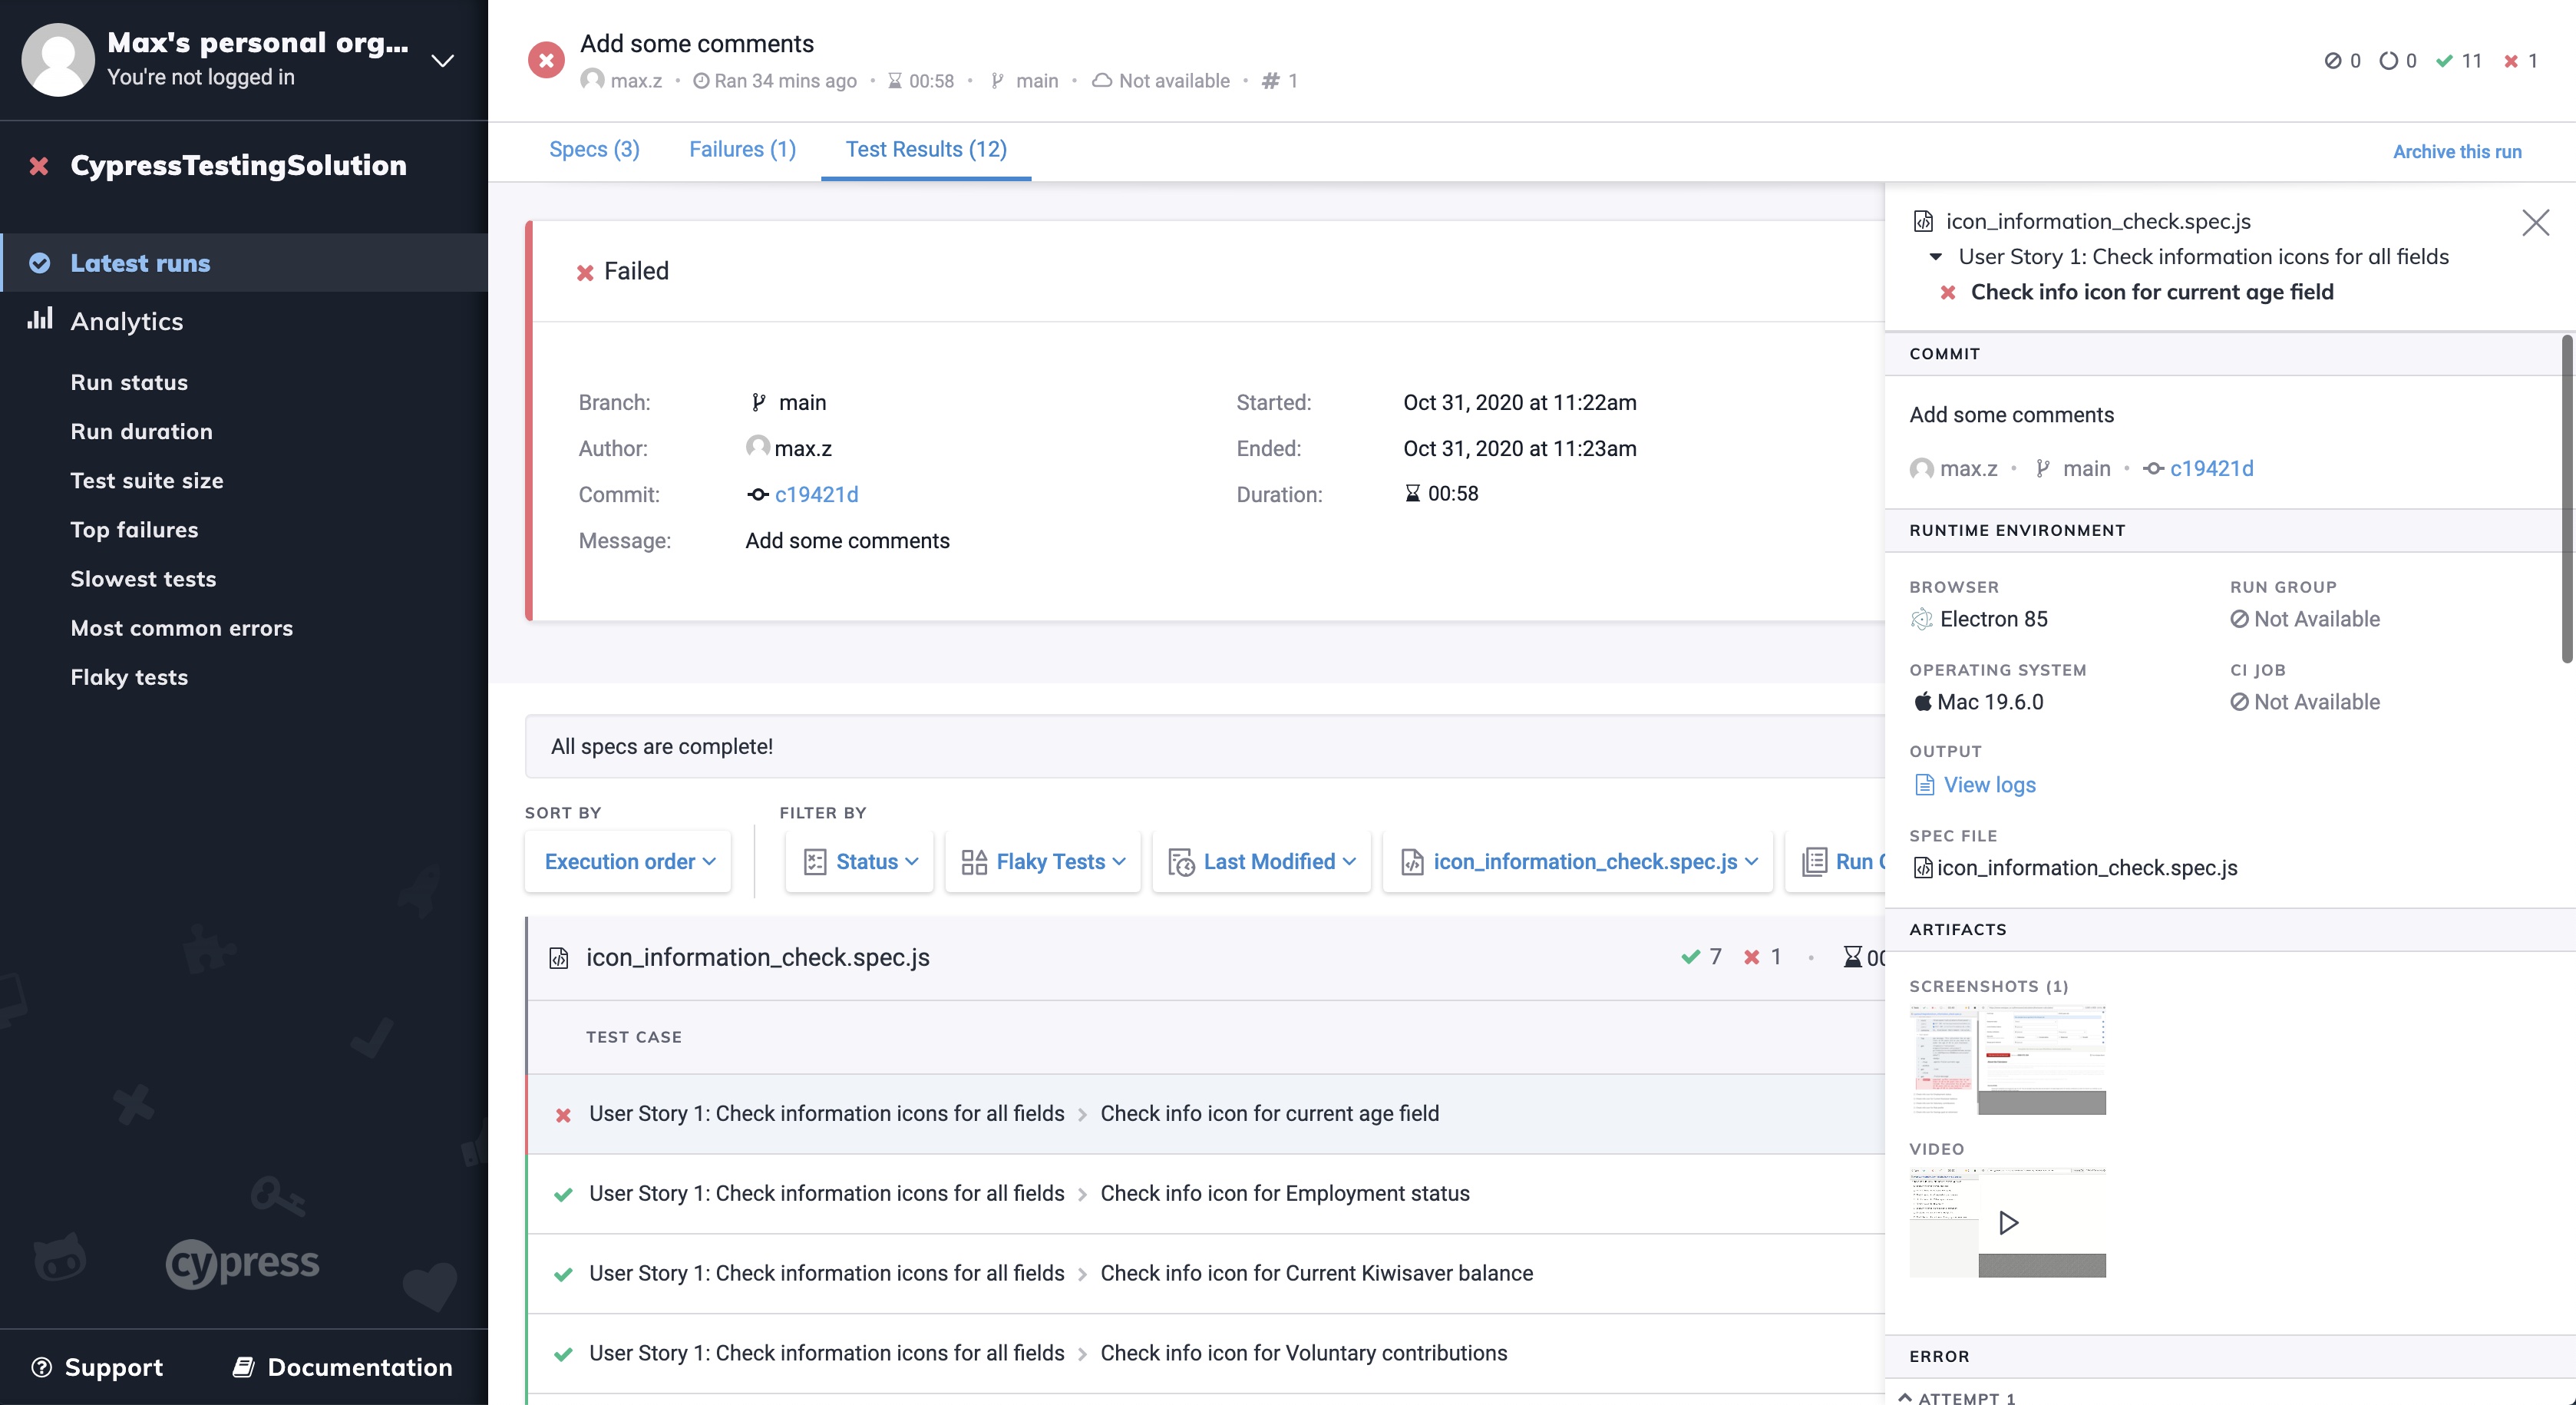Image resolution: width=2576 pixels, height=1405 pixels.
Task: Click Archive this run
Action: point(2457,151)
